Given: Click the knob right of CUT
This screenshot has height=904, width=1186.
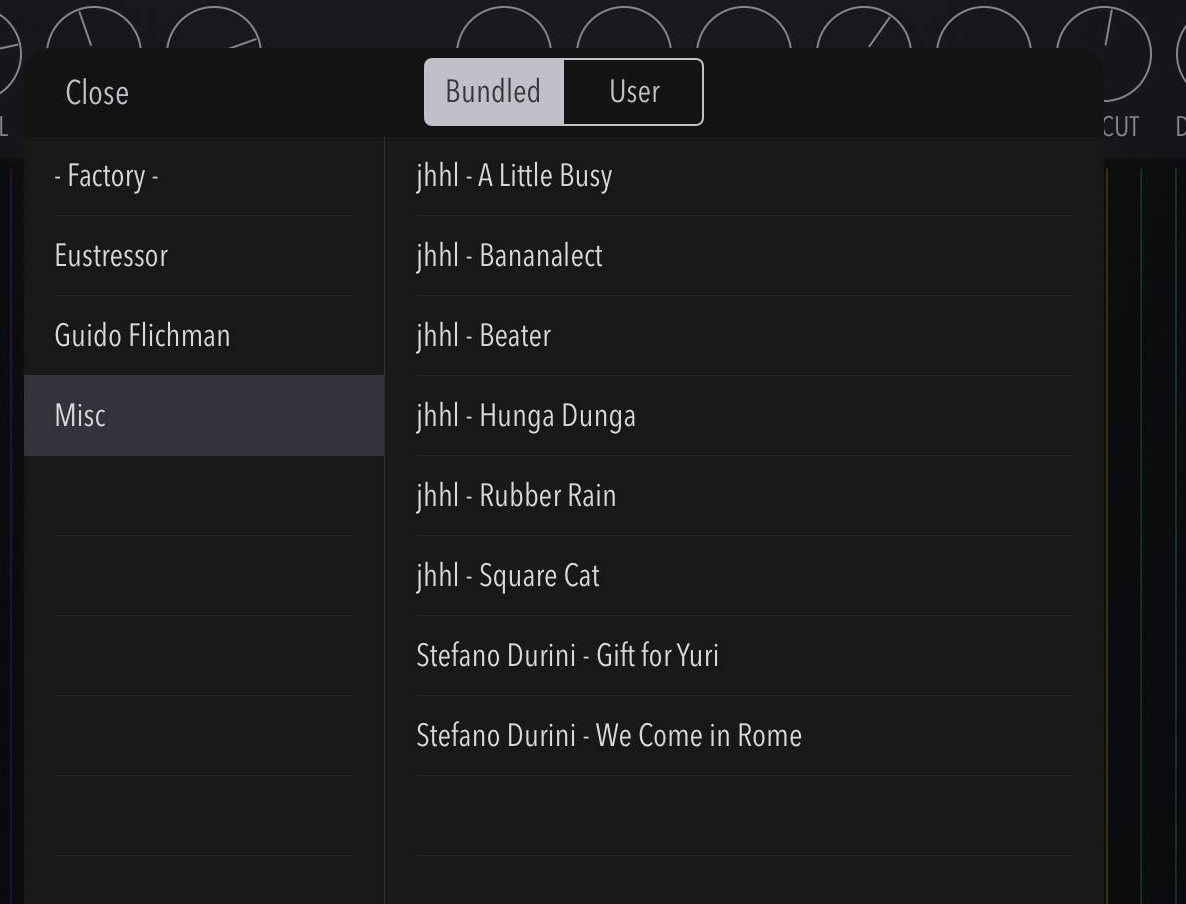Looking at the screenshot, I should 1180,55.
